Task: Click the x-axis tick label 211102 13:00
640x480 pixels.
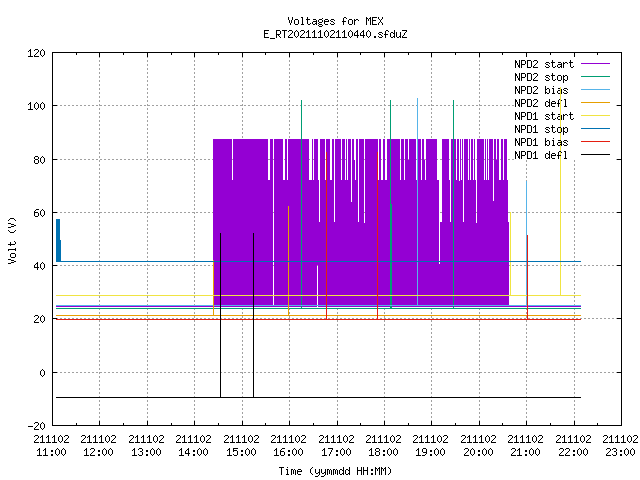Action: (146, 446)
